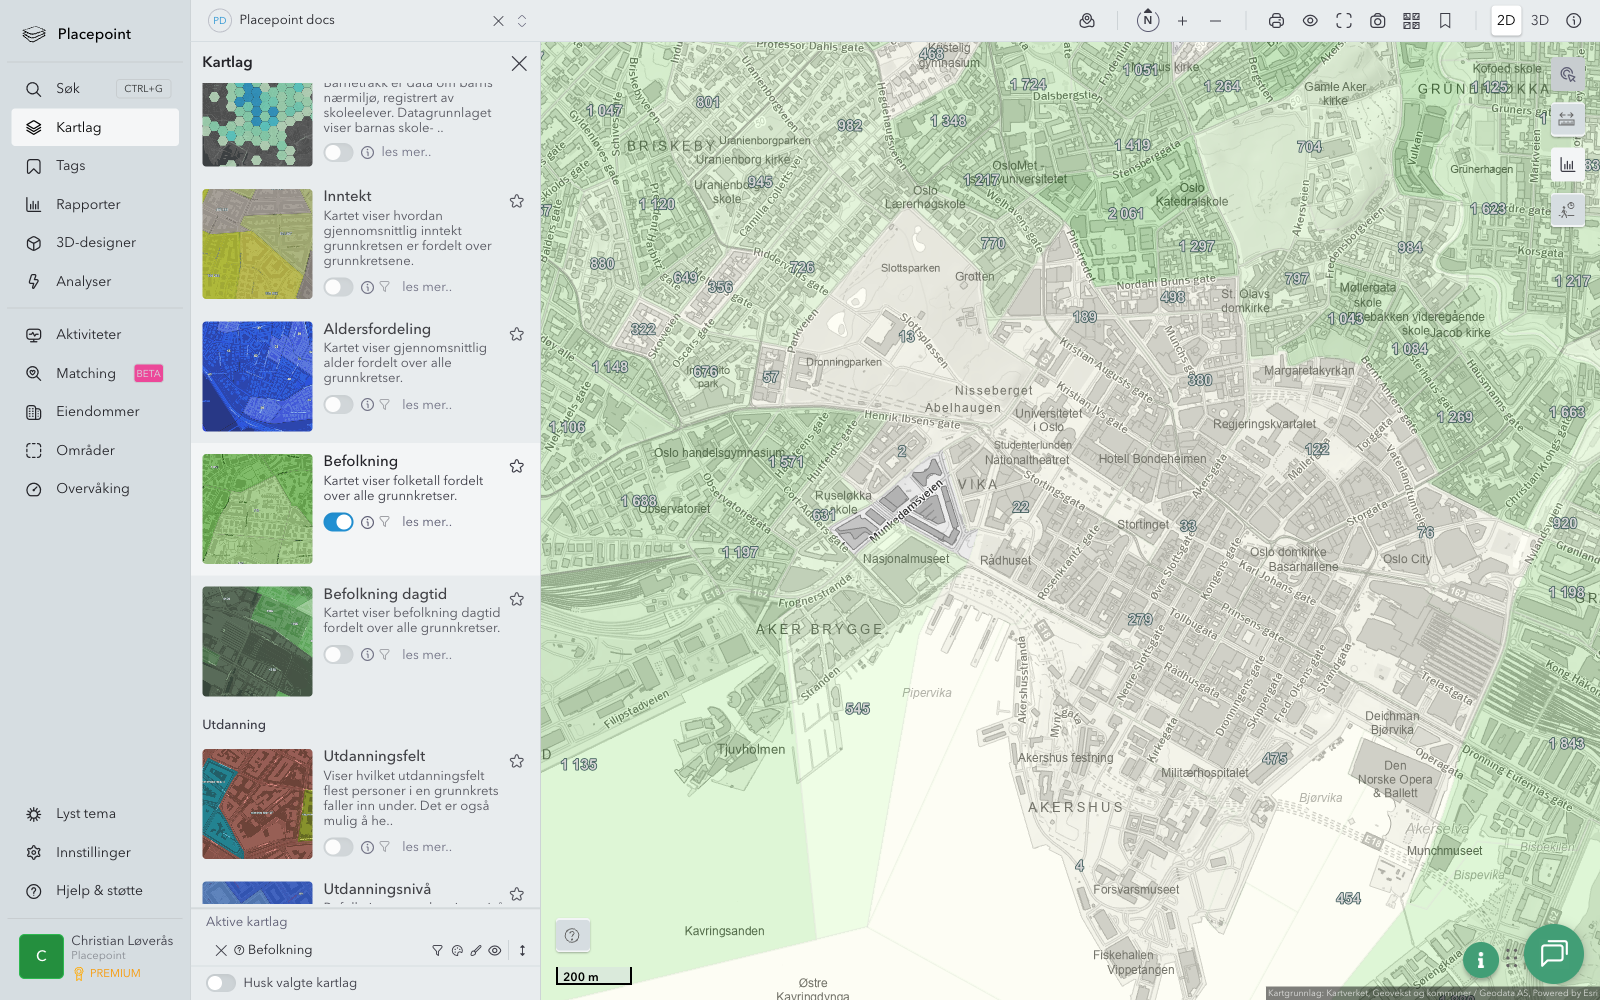
Task: Open fullscreen view icon in toolbar
Action: click(1344, 21)
